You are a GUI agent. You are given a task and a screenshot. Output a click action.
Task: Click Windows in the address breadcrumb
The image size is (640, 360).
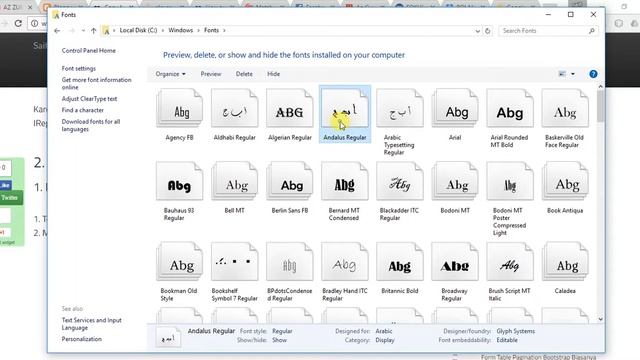(x=180, y=30)
